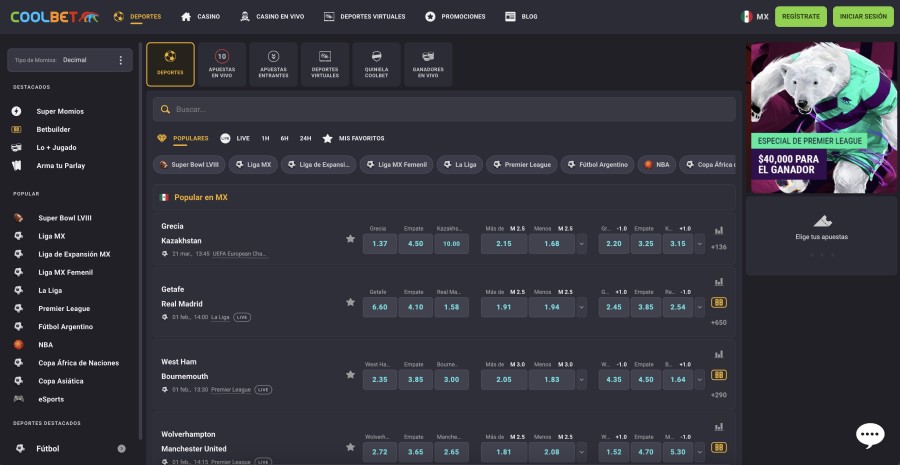900x465 pixels.
Task: Open Promociones in the top menu
Action: point(455,17)
